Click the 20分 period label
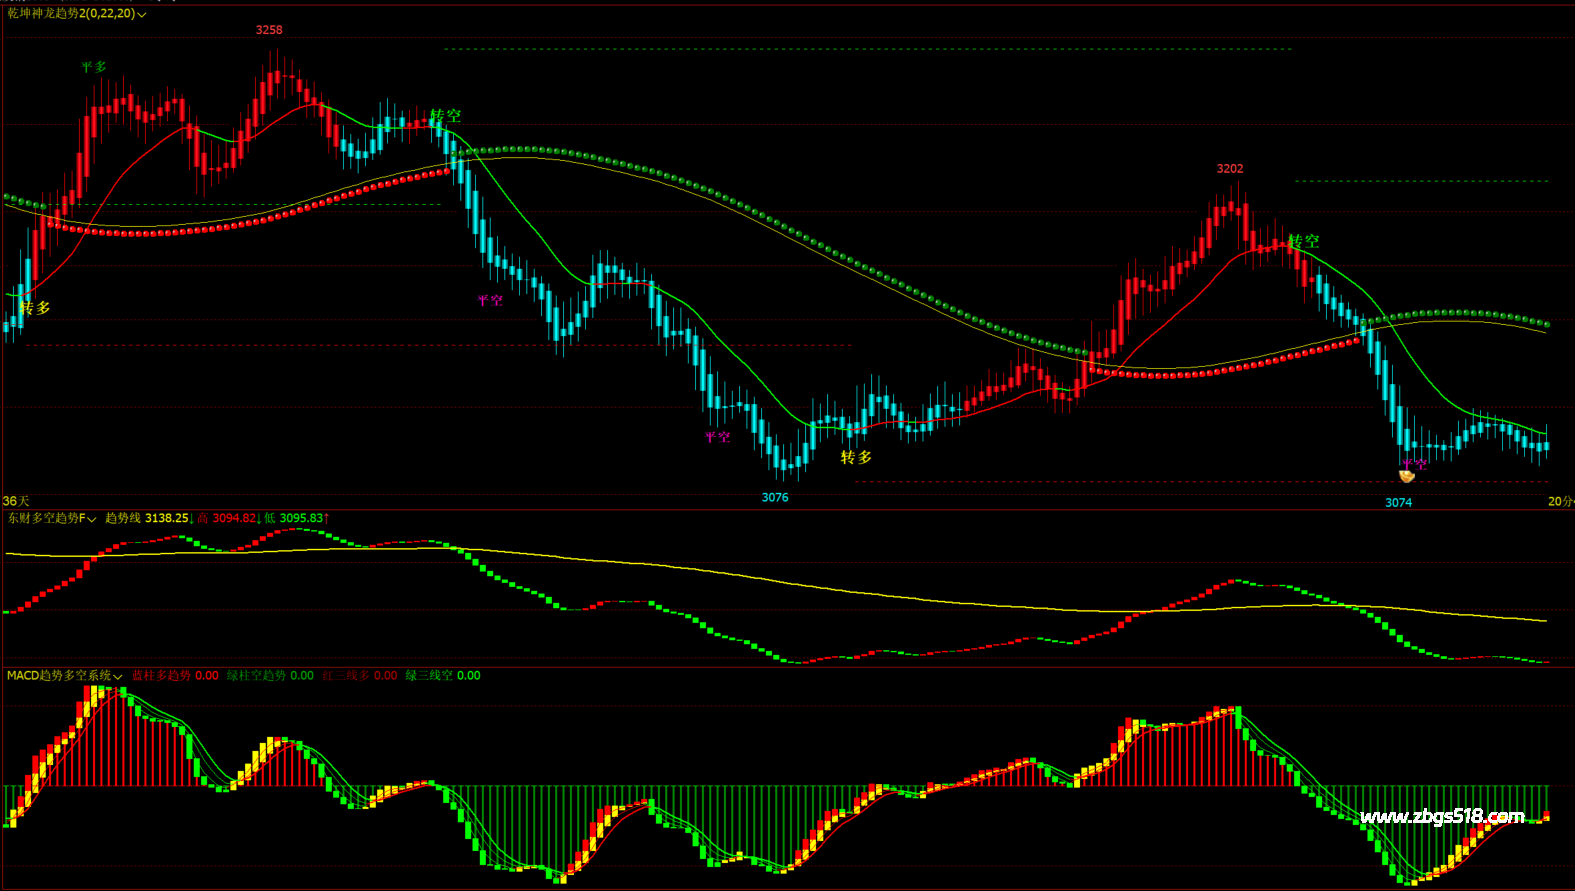The height and width of the screenshot is (891, 1575). pyautogui.click(x=1559, y=501)
